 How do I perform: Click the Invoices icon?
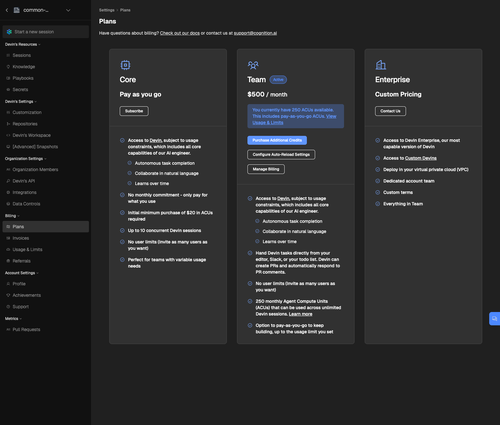pyautogui.click(x=8, y=238)
